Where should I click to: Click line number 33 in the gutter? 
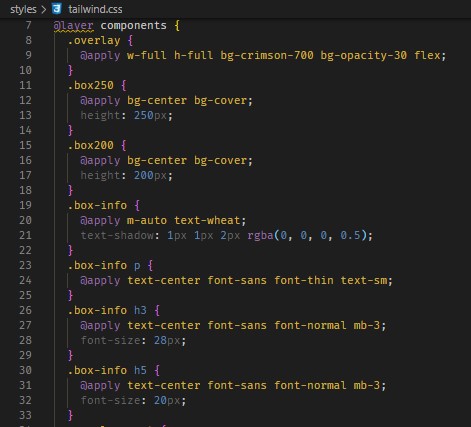coord(25,415)
